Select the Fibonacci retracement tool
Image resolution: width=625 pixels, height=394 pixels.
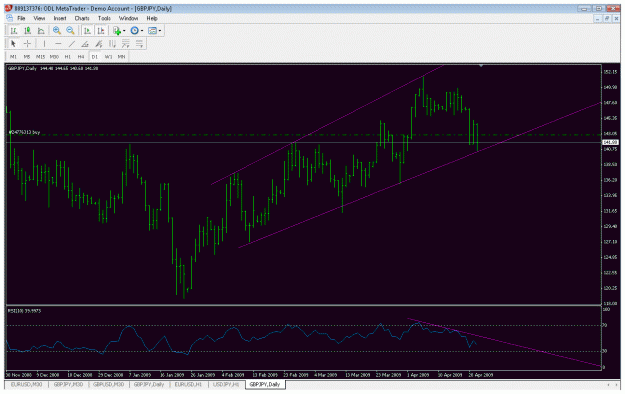(126, 43)
